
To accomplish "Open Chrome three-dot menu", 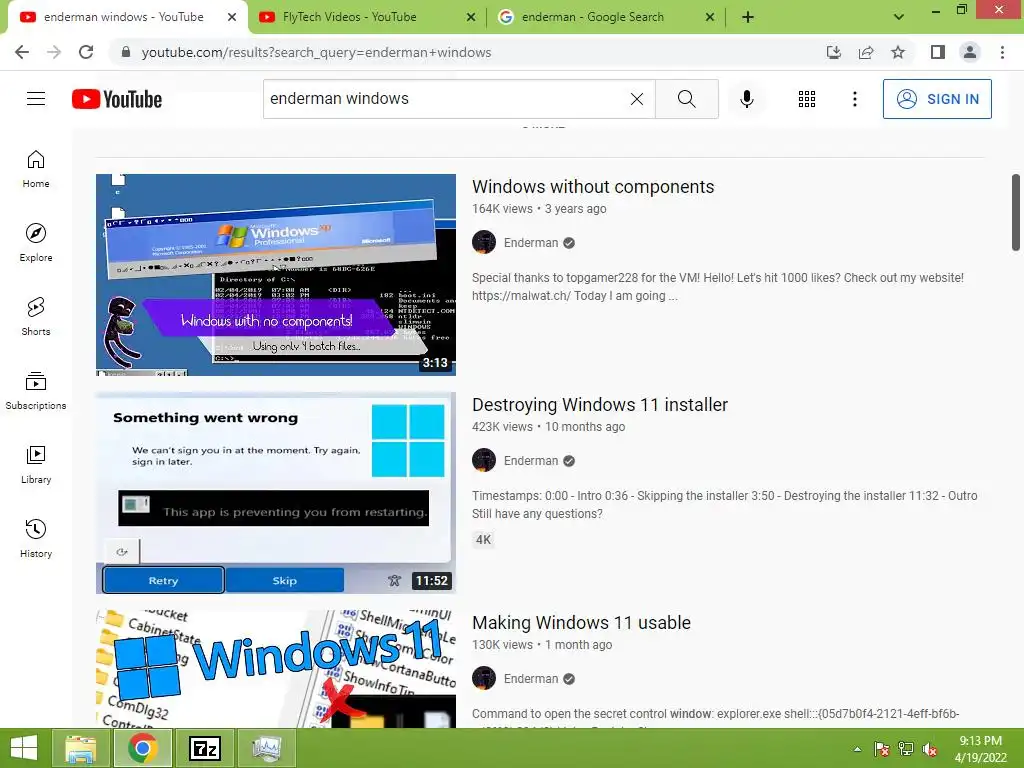I will [x=1002, y=52].
